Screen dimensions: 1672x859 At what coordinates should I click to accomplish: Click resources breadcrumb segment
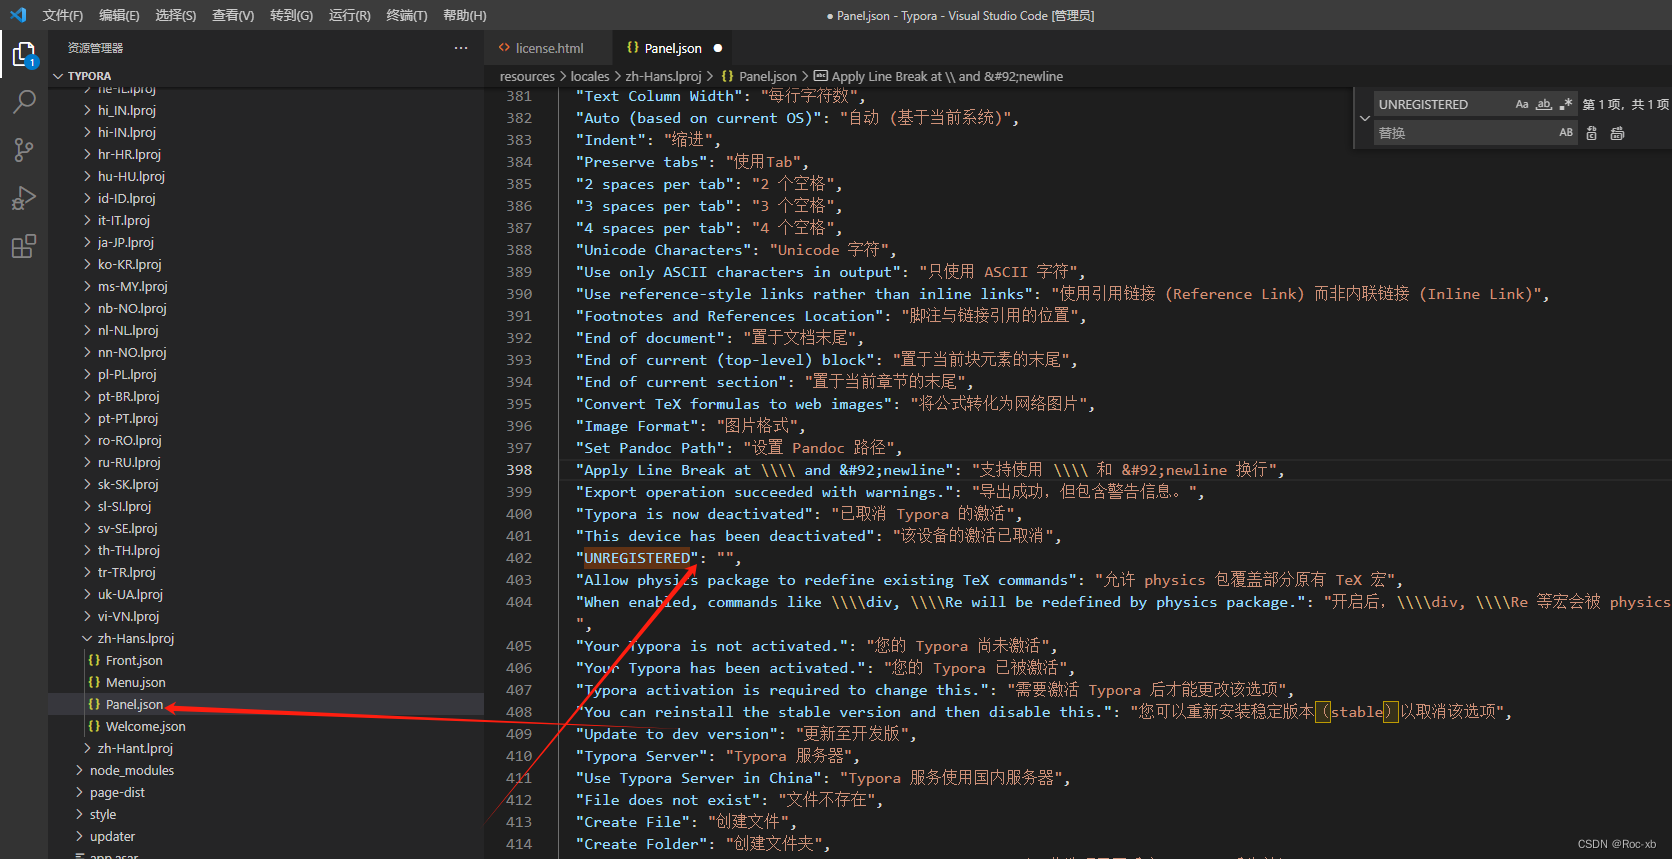[527, 76]
